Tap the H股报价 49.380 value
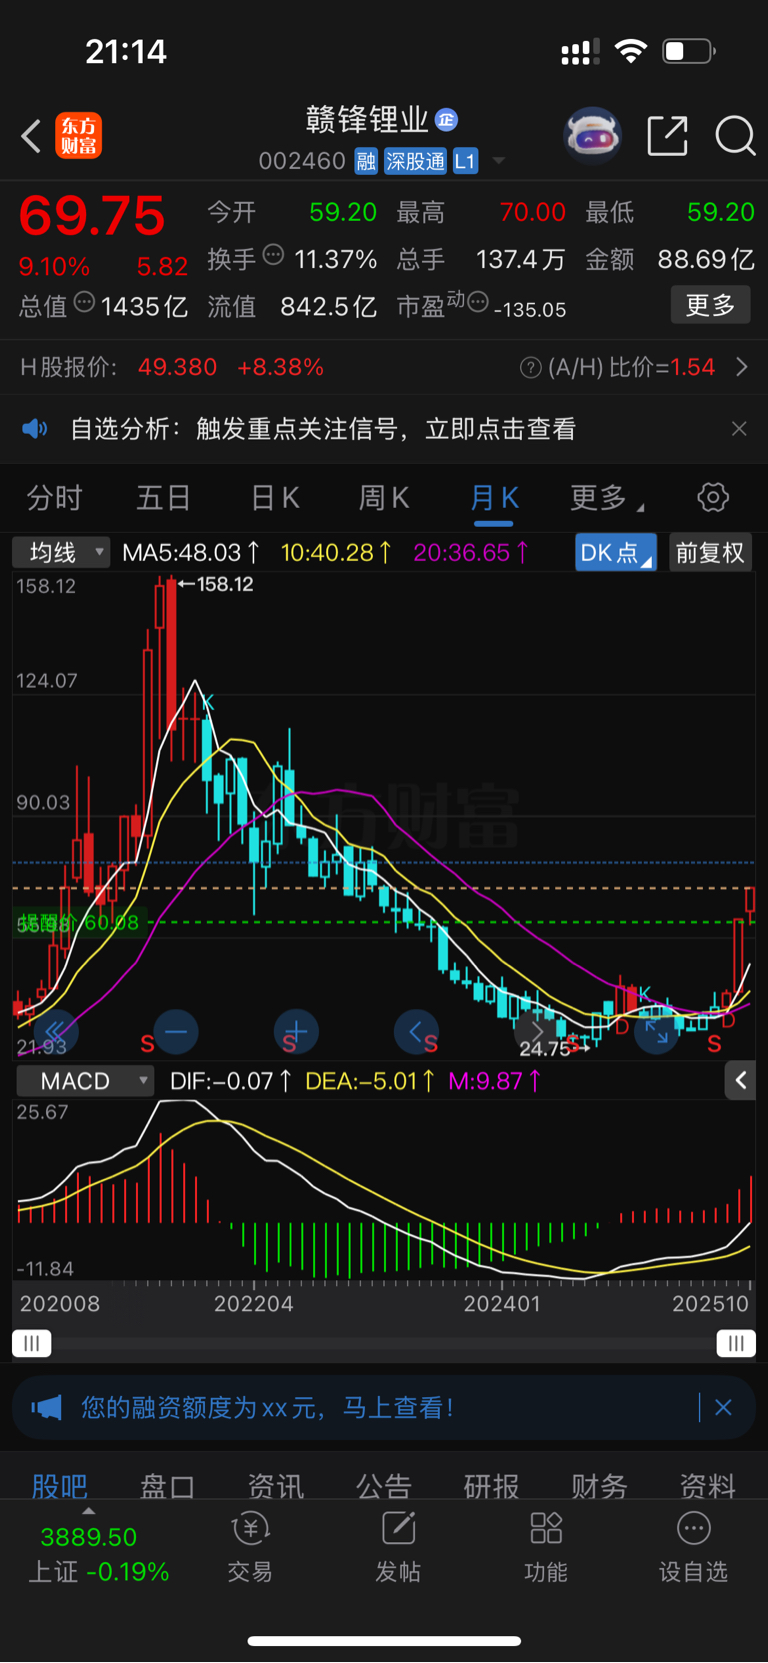Screen dimensions: 768x1663 (177, 367)
